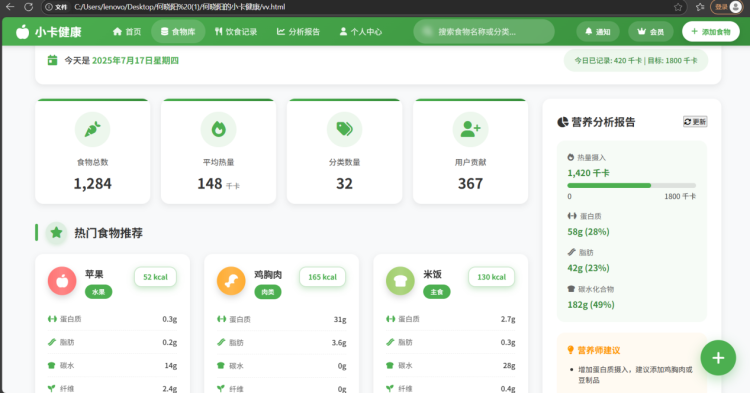750x393 pixels.
Task: Click fat icon in 苹果 card
Action: click(52, 342)
